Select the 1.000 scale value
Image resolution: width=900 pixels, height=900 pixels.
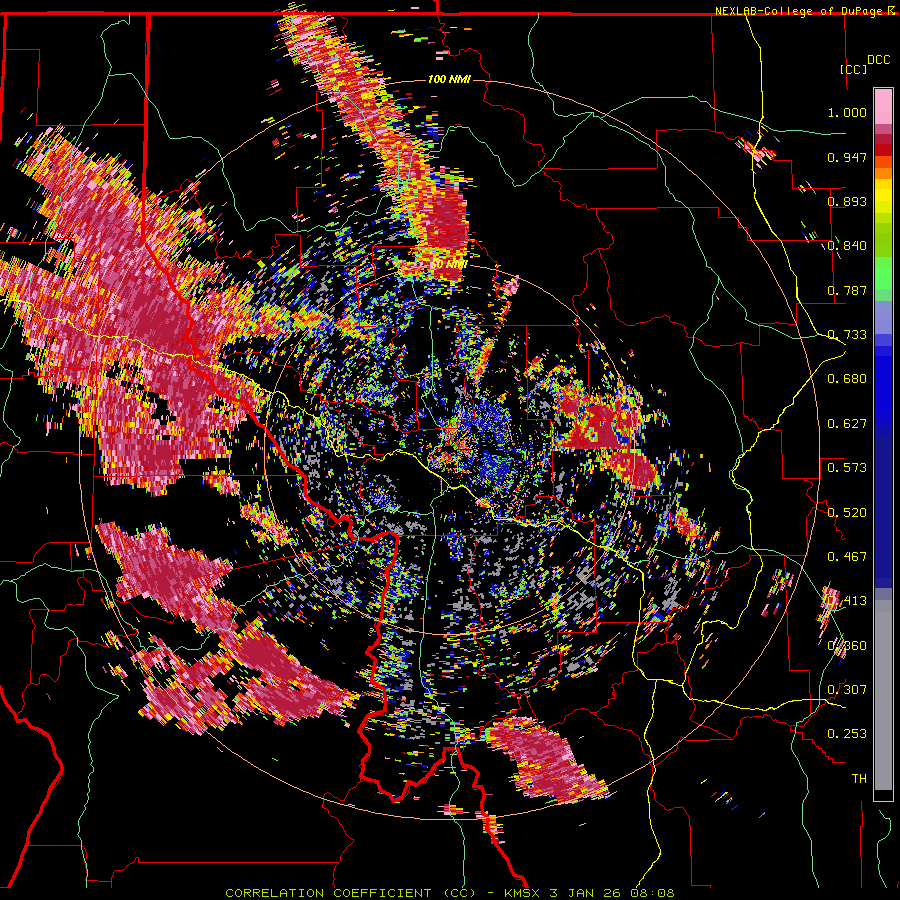tap(847, 112)
